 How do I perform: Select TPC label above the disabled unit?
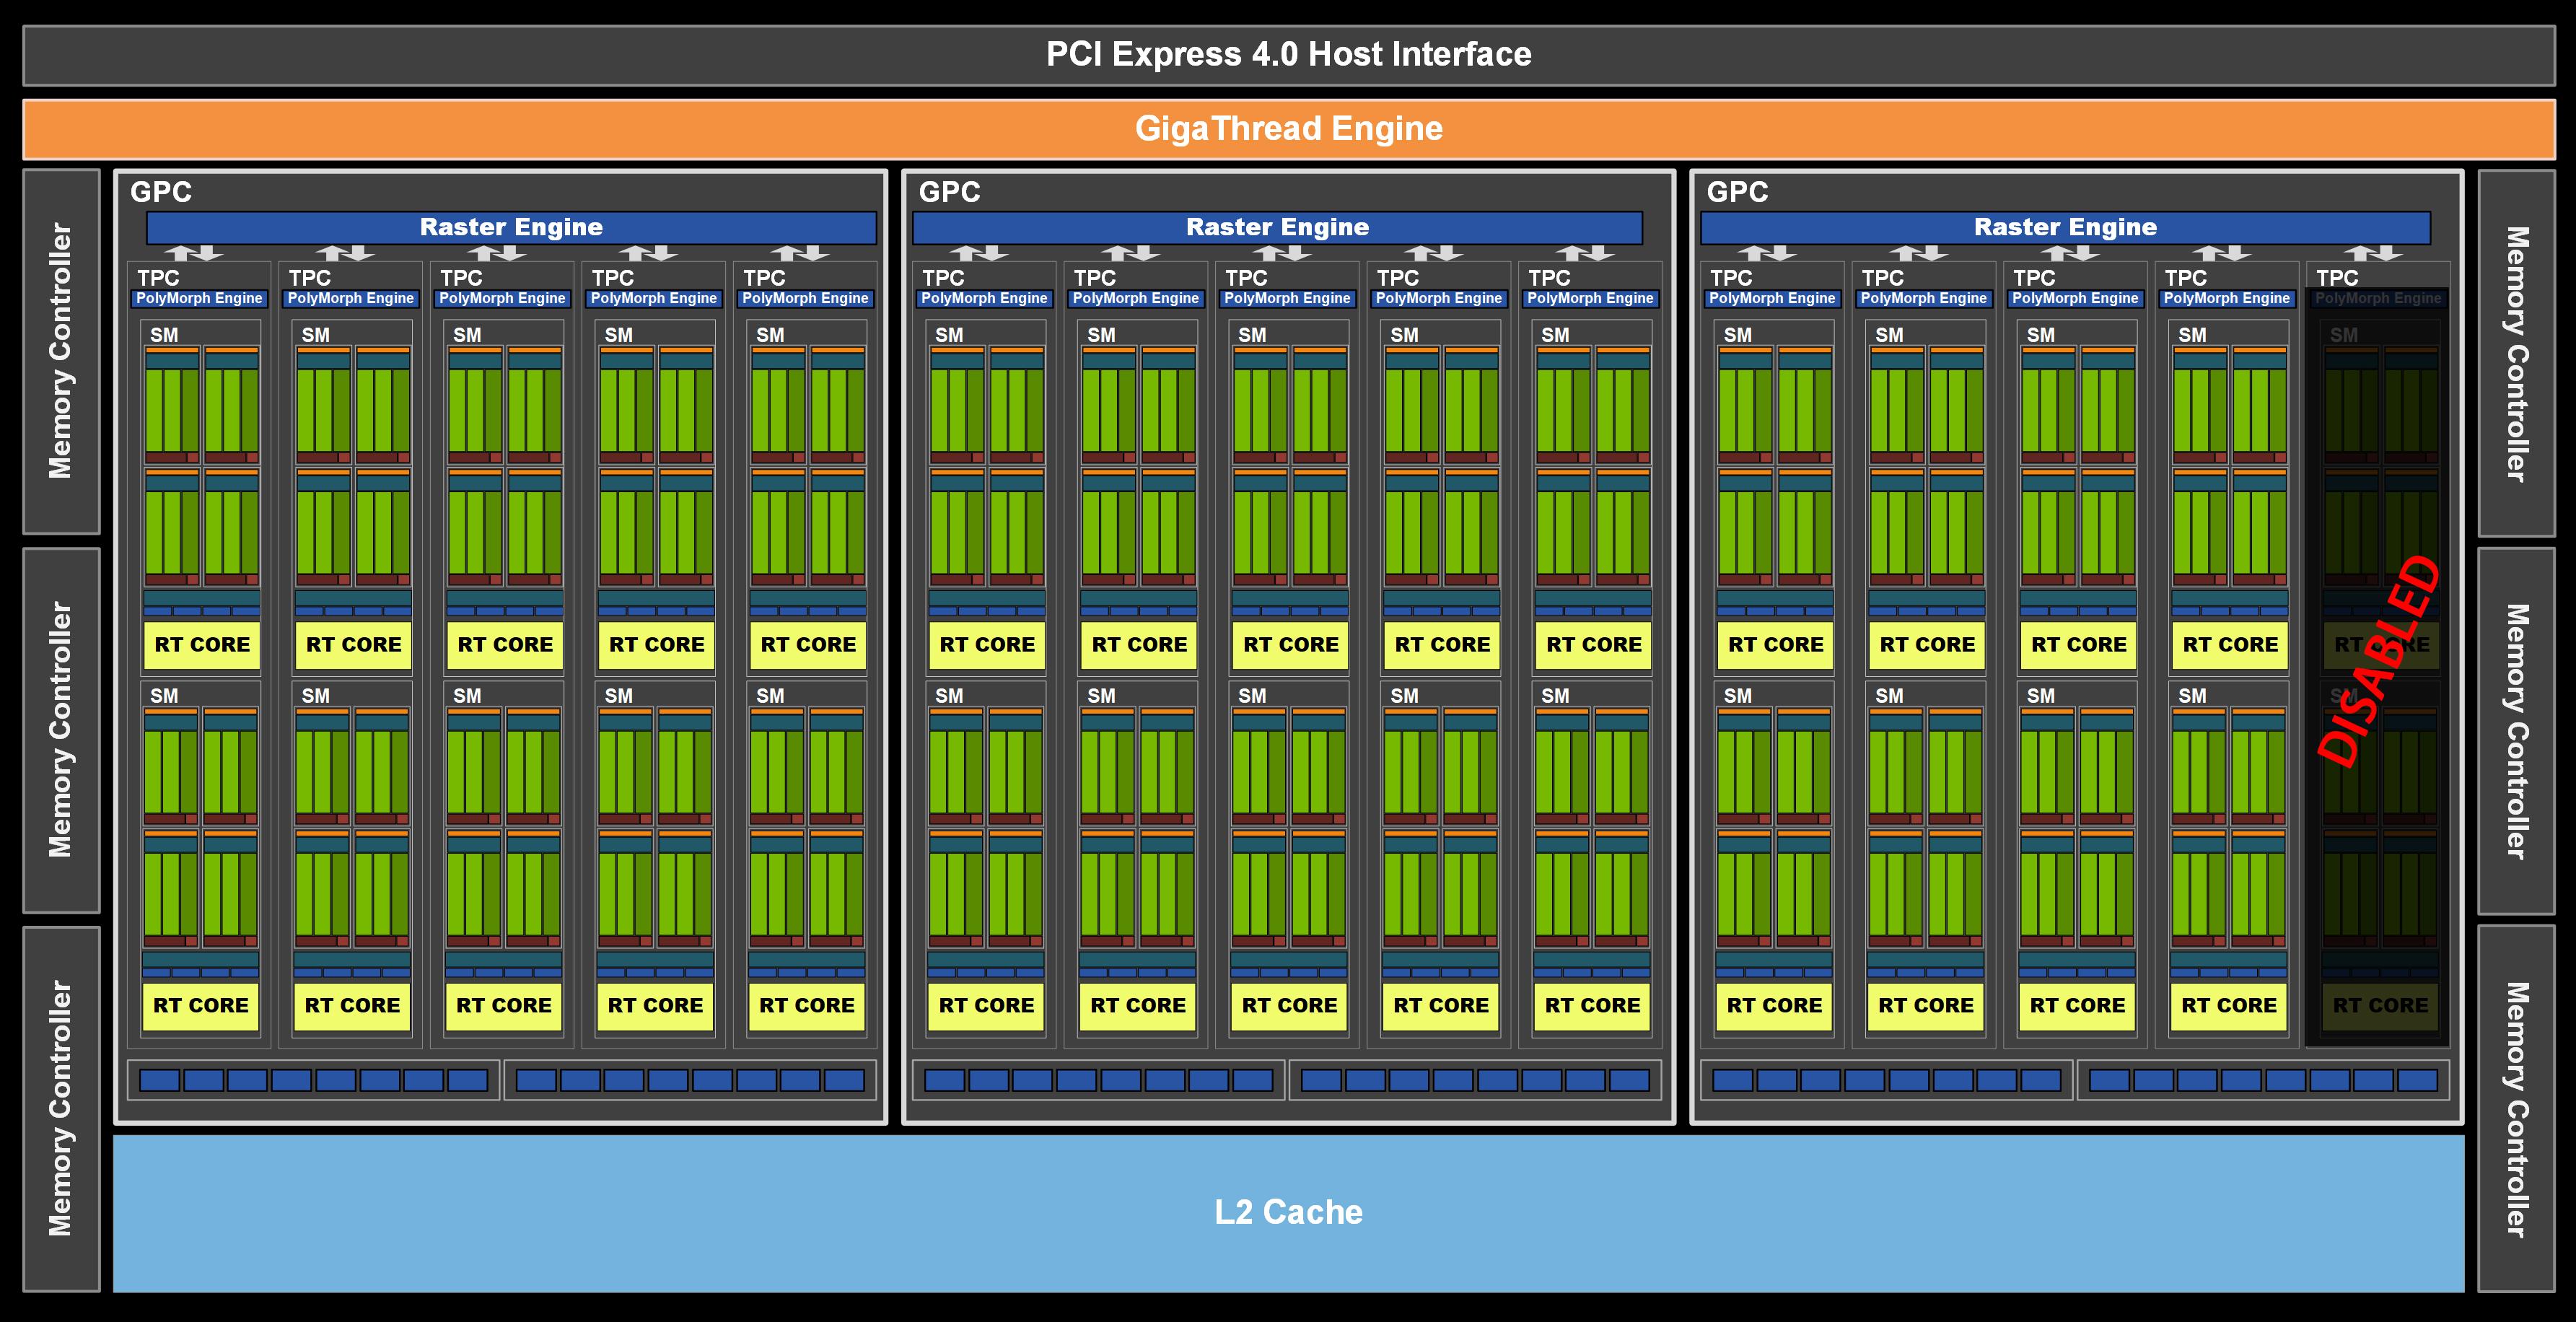click(2337, 277)
